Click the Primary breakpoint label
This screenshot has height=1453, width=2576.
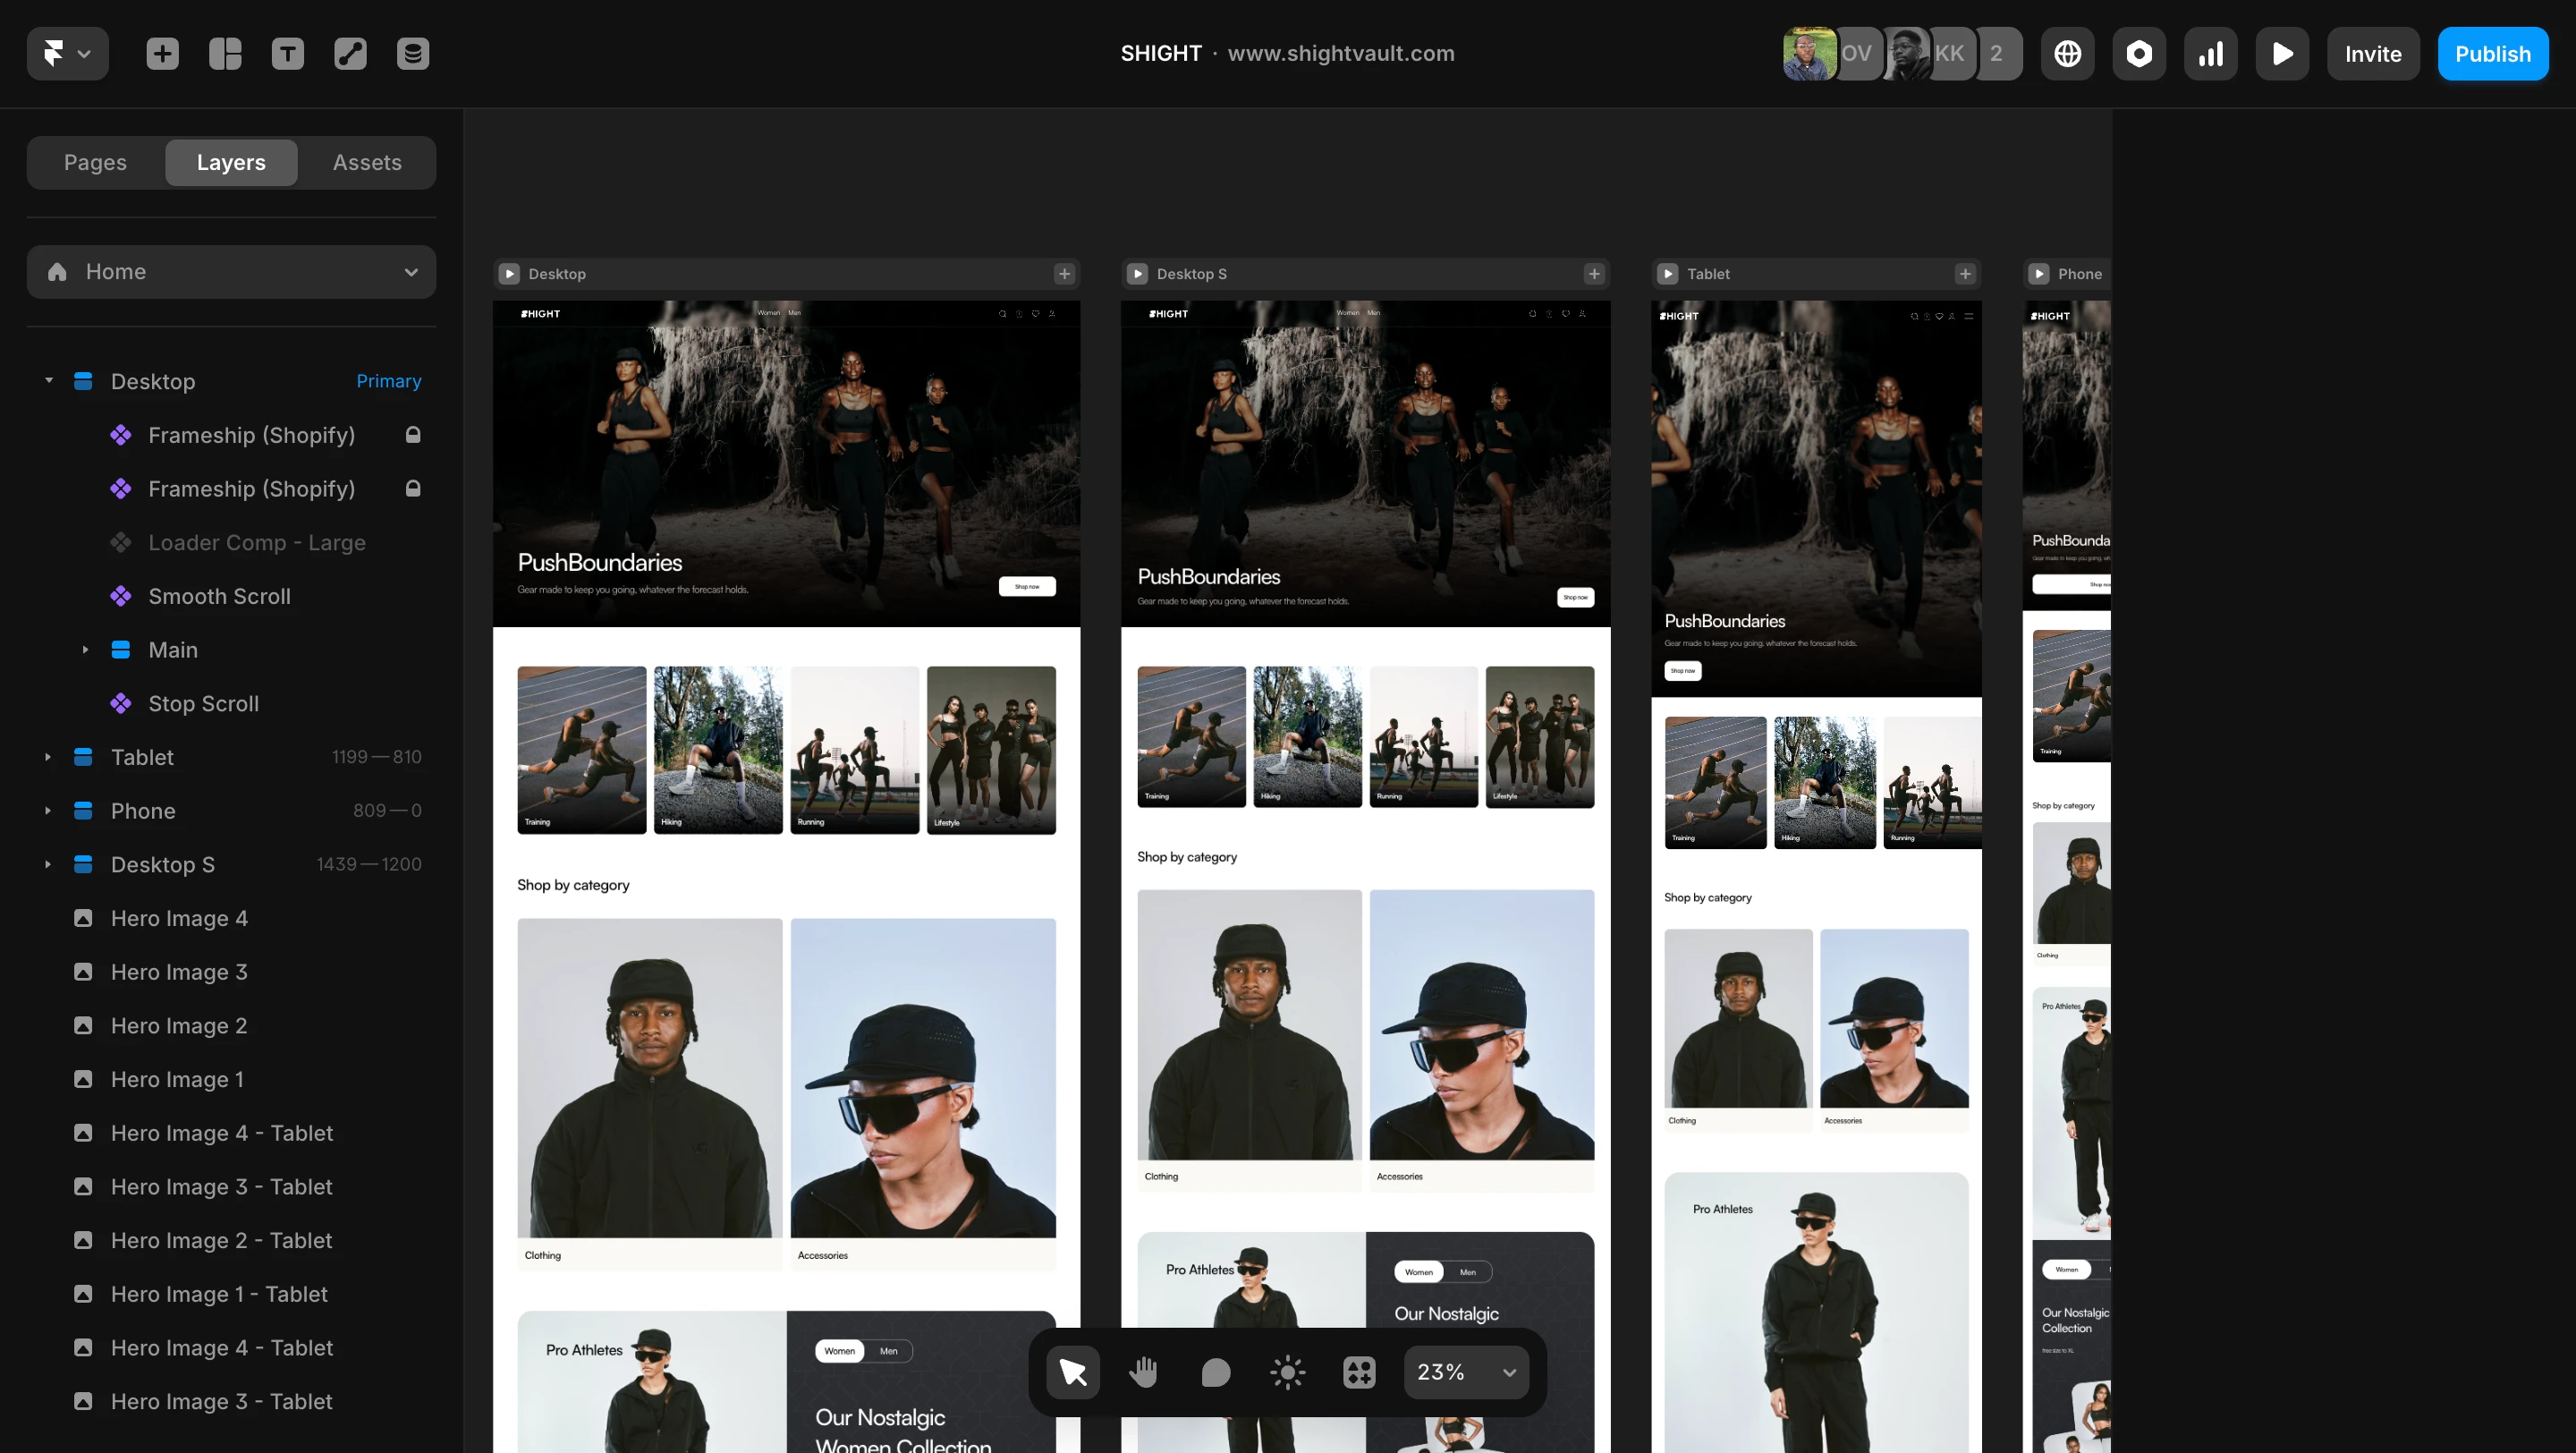click(389, 381)
